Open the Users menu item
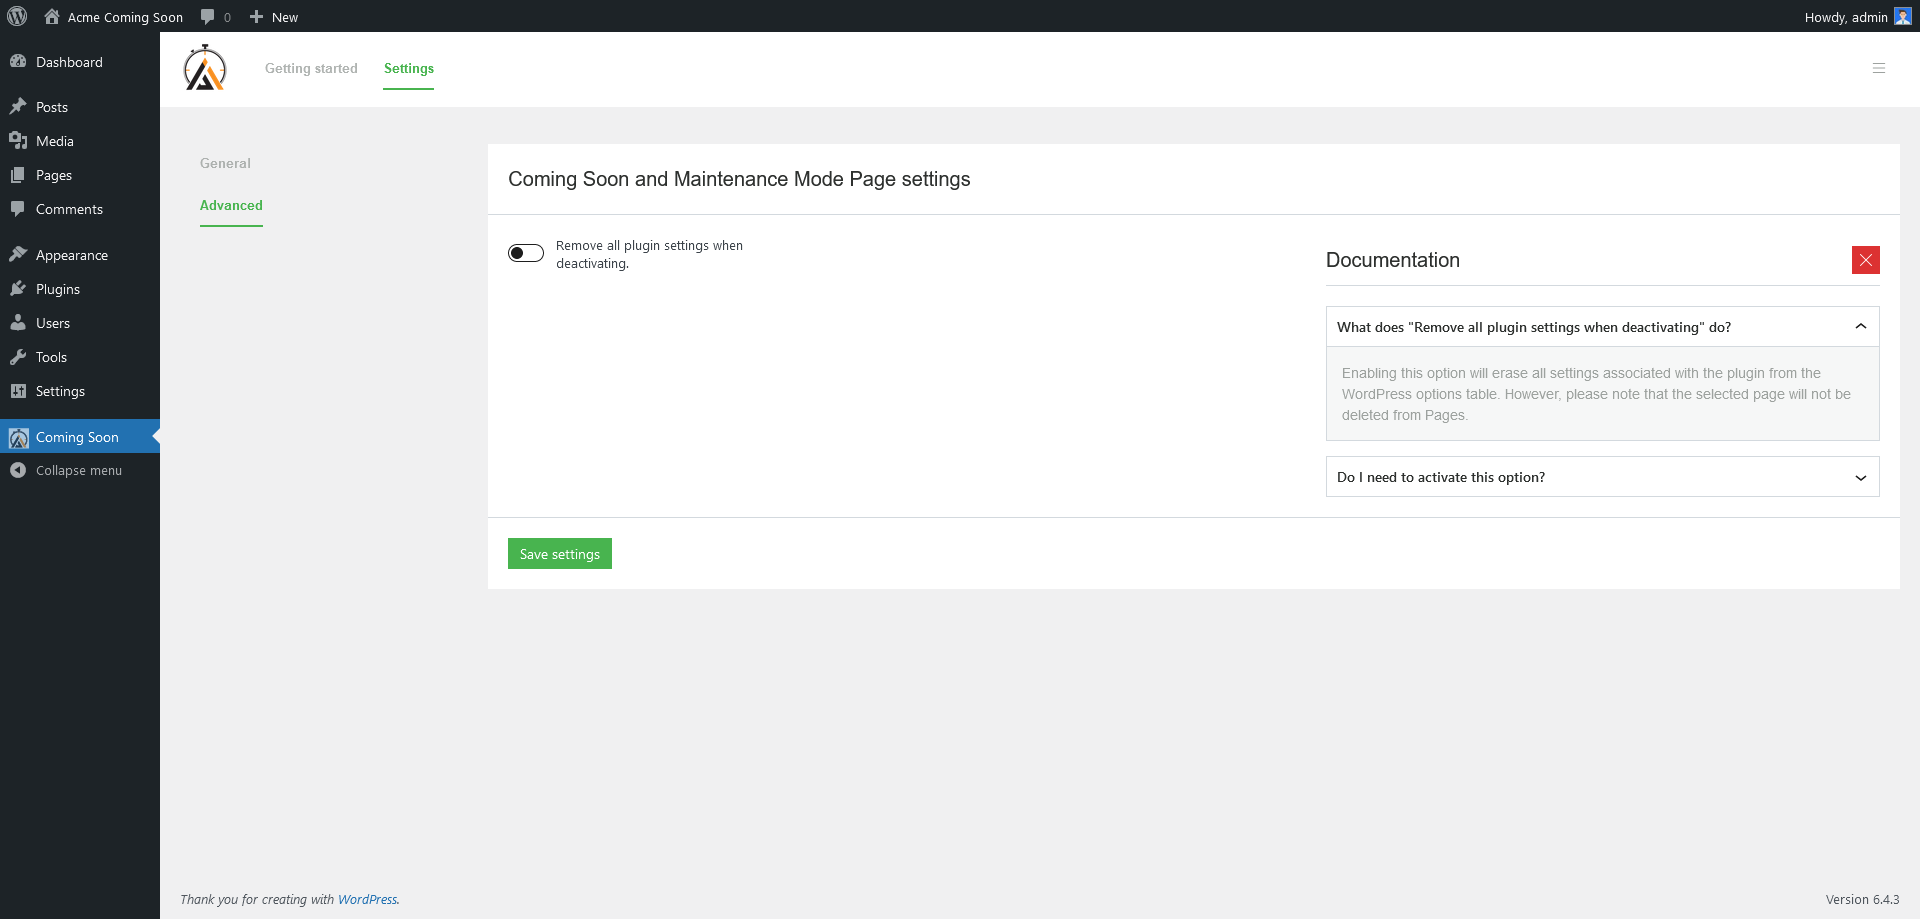The height and width of the screenshot is (919, 1920). pos(80,323)
